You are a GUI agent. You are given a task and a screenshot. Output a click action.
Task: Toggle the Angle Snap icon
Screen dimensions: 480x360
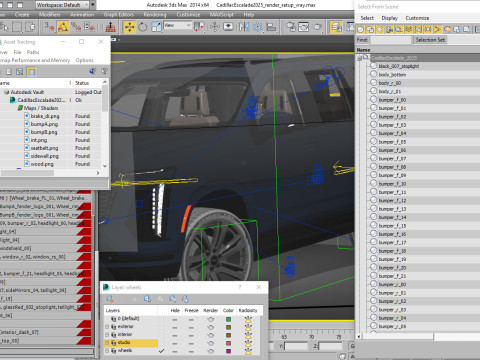(63, 27)
